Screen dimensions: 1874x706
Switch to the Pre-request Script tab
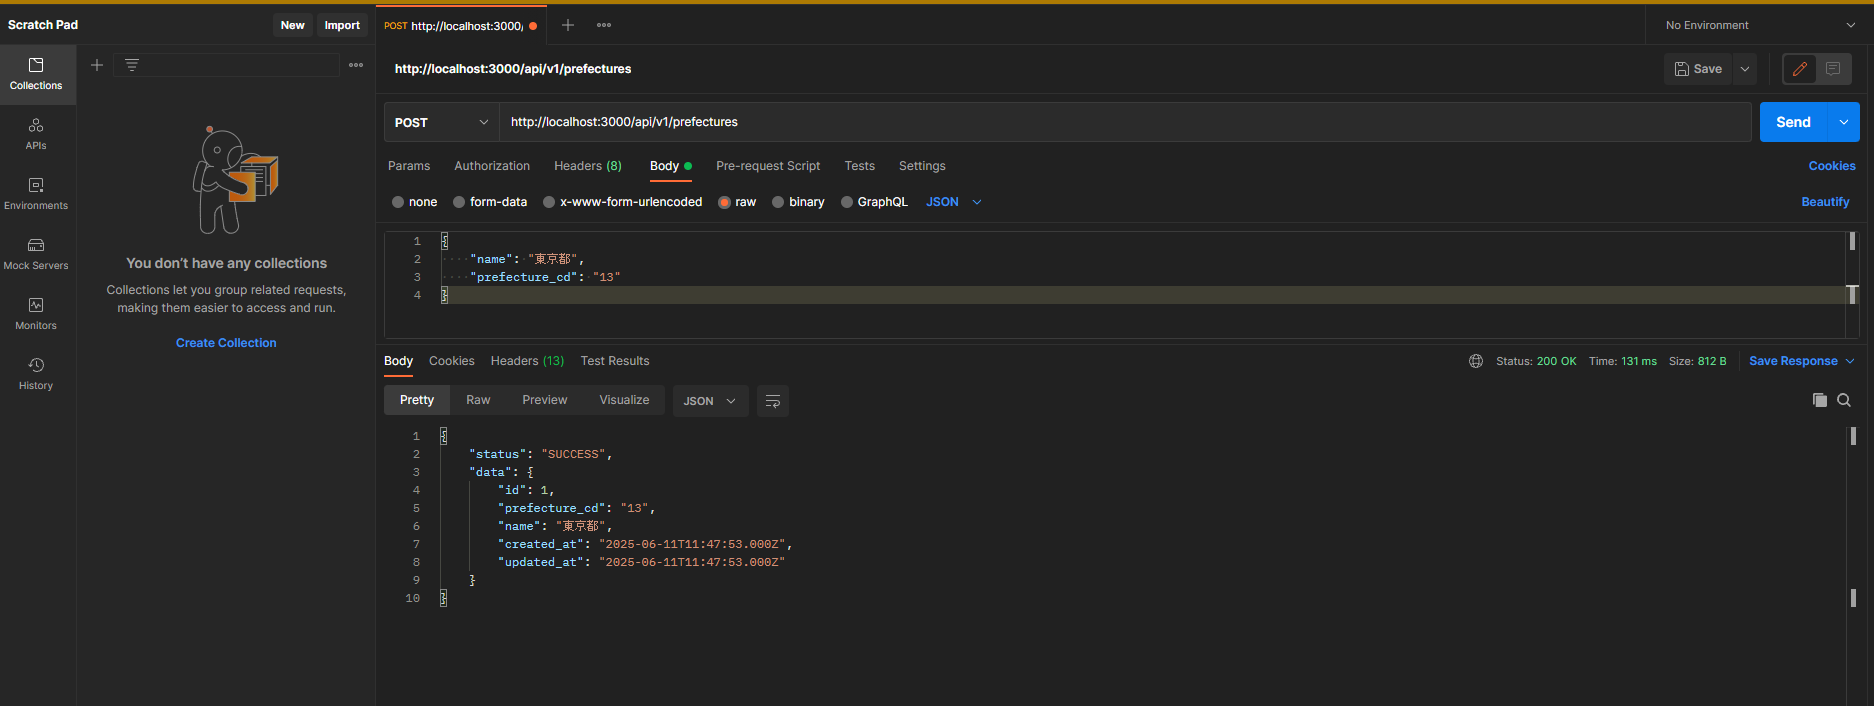point(768,166)
